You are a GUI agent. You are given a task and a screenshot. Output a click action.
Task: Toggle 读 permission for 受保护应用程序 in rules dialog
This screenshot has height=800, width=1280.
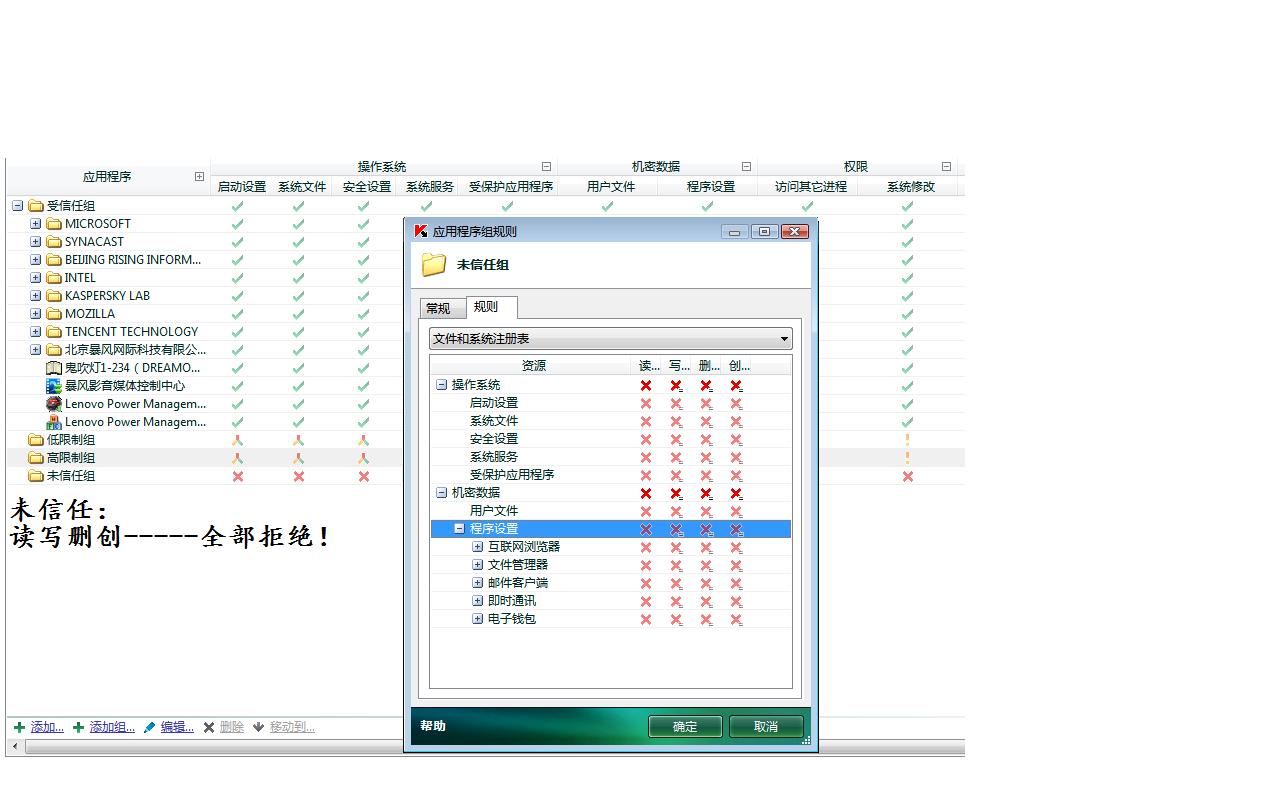click(x=646, y=476)
